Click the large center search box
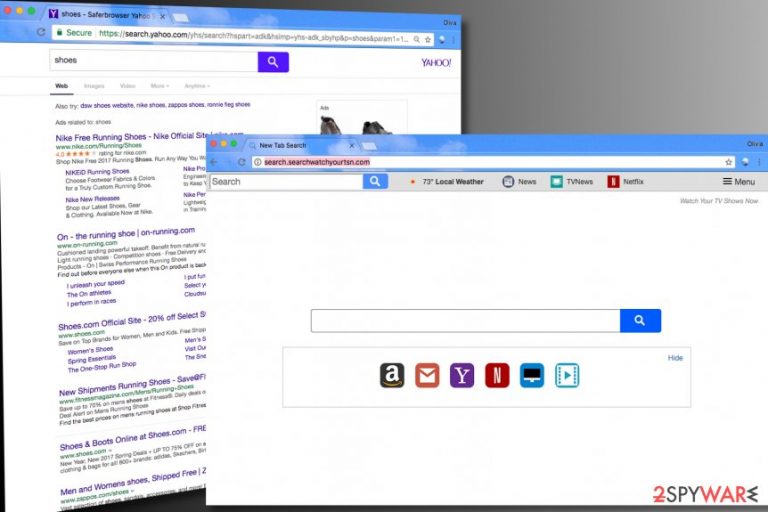The height and width of the screenshot is (512, 768). (x=465, y=320)
